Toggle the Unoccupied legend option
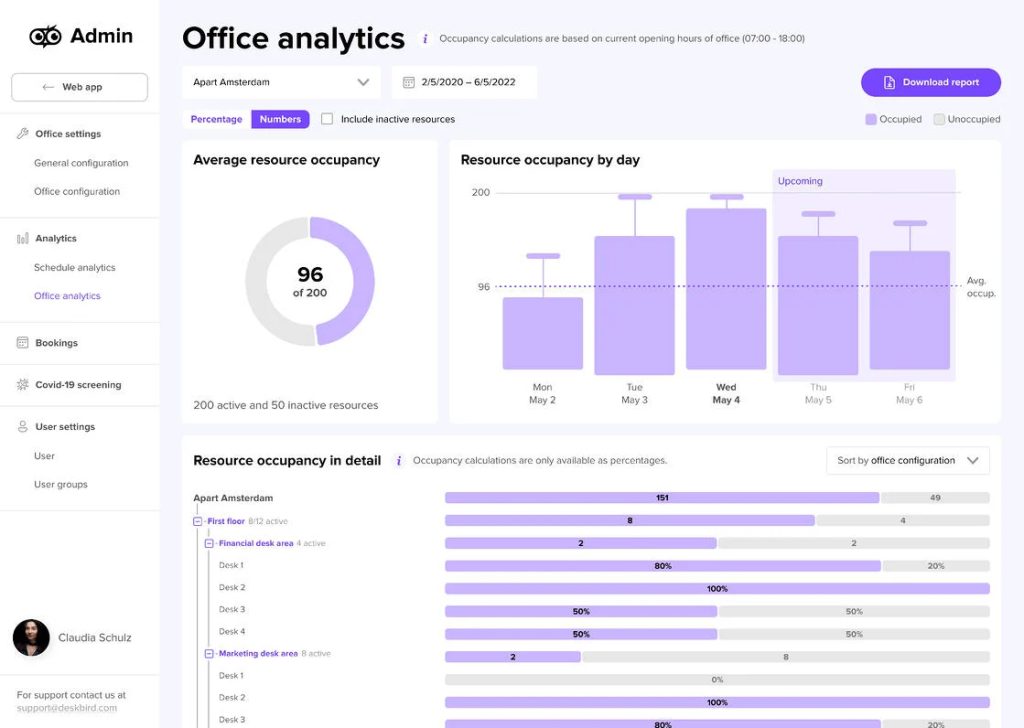 tap(939, 118)
